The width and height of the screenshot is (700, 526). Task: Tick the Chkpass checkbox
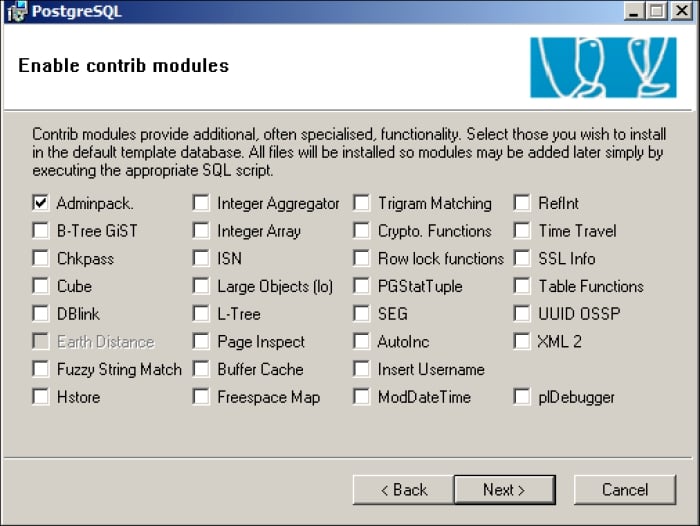pyautogui.click(x=41, y=258)
